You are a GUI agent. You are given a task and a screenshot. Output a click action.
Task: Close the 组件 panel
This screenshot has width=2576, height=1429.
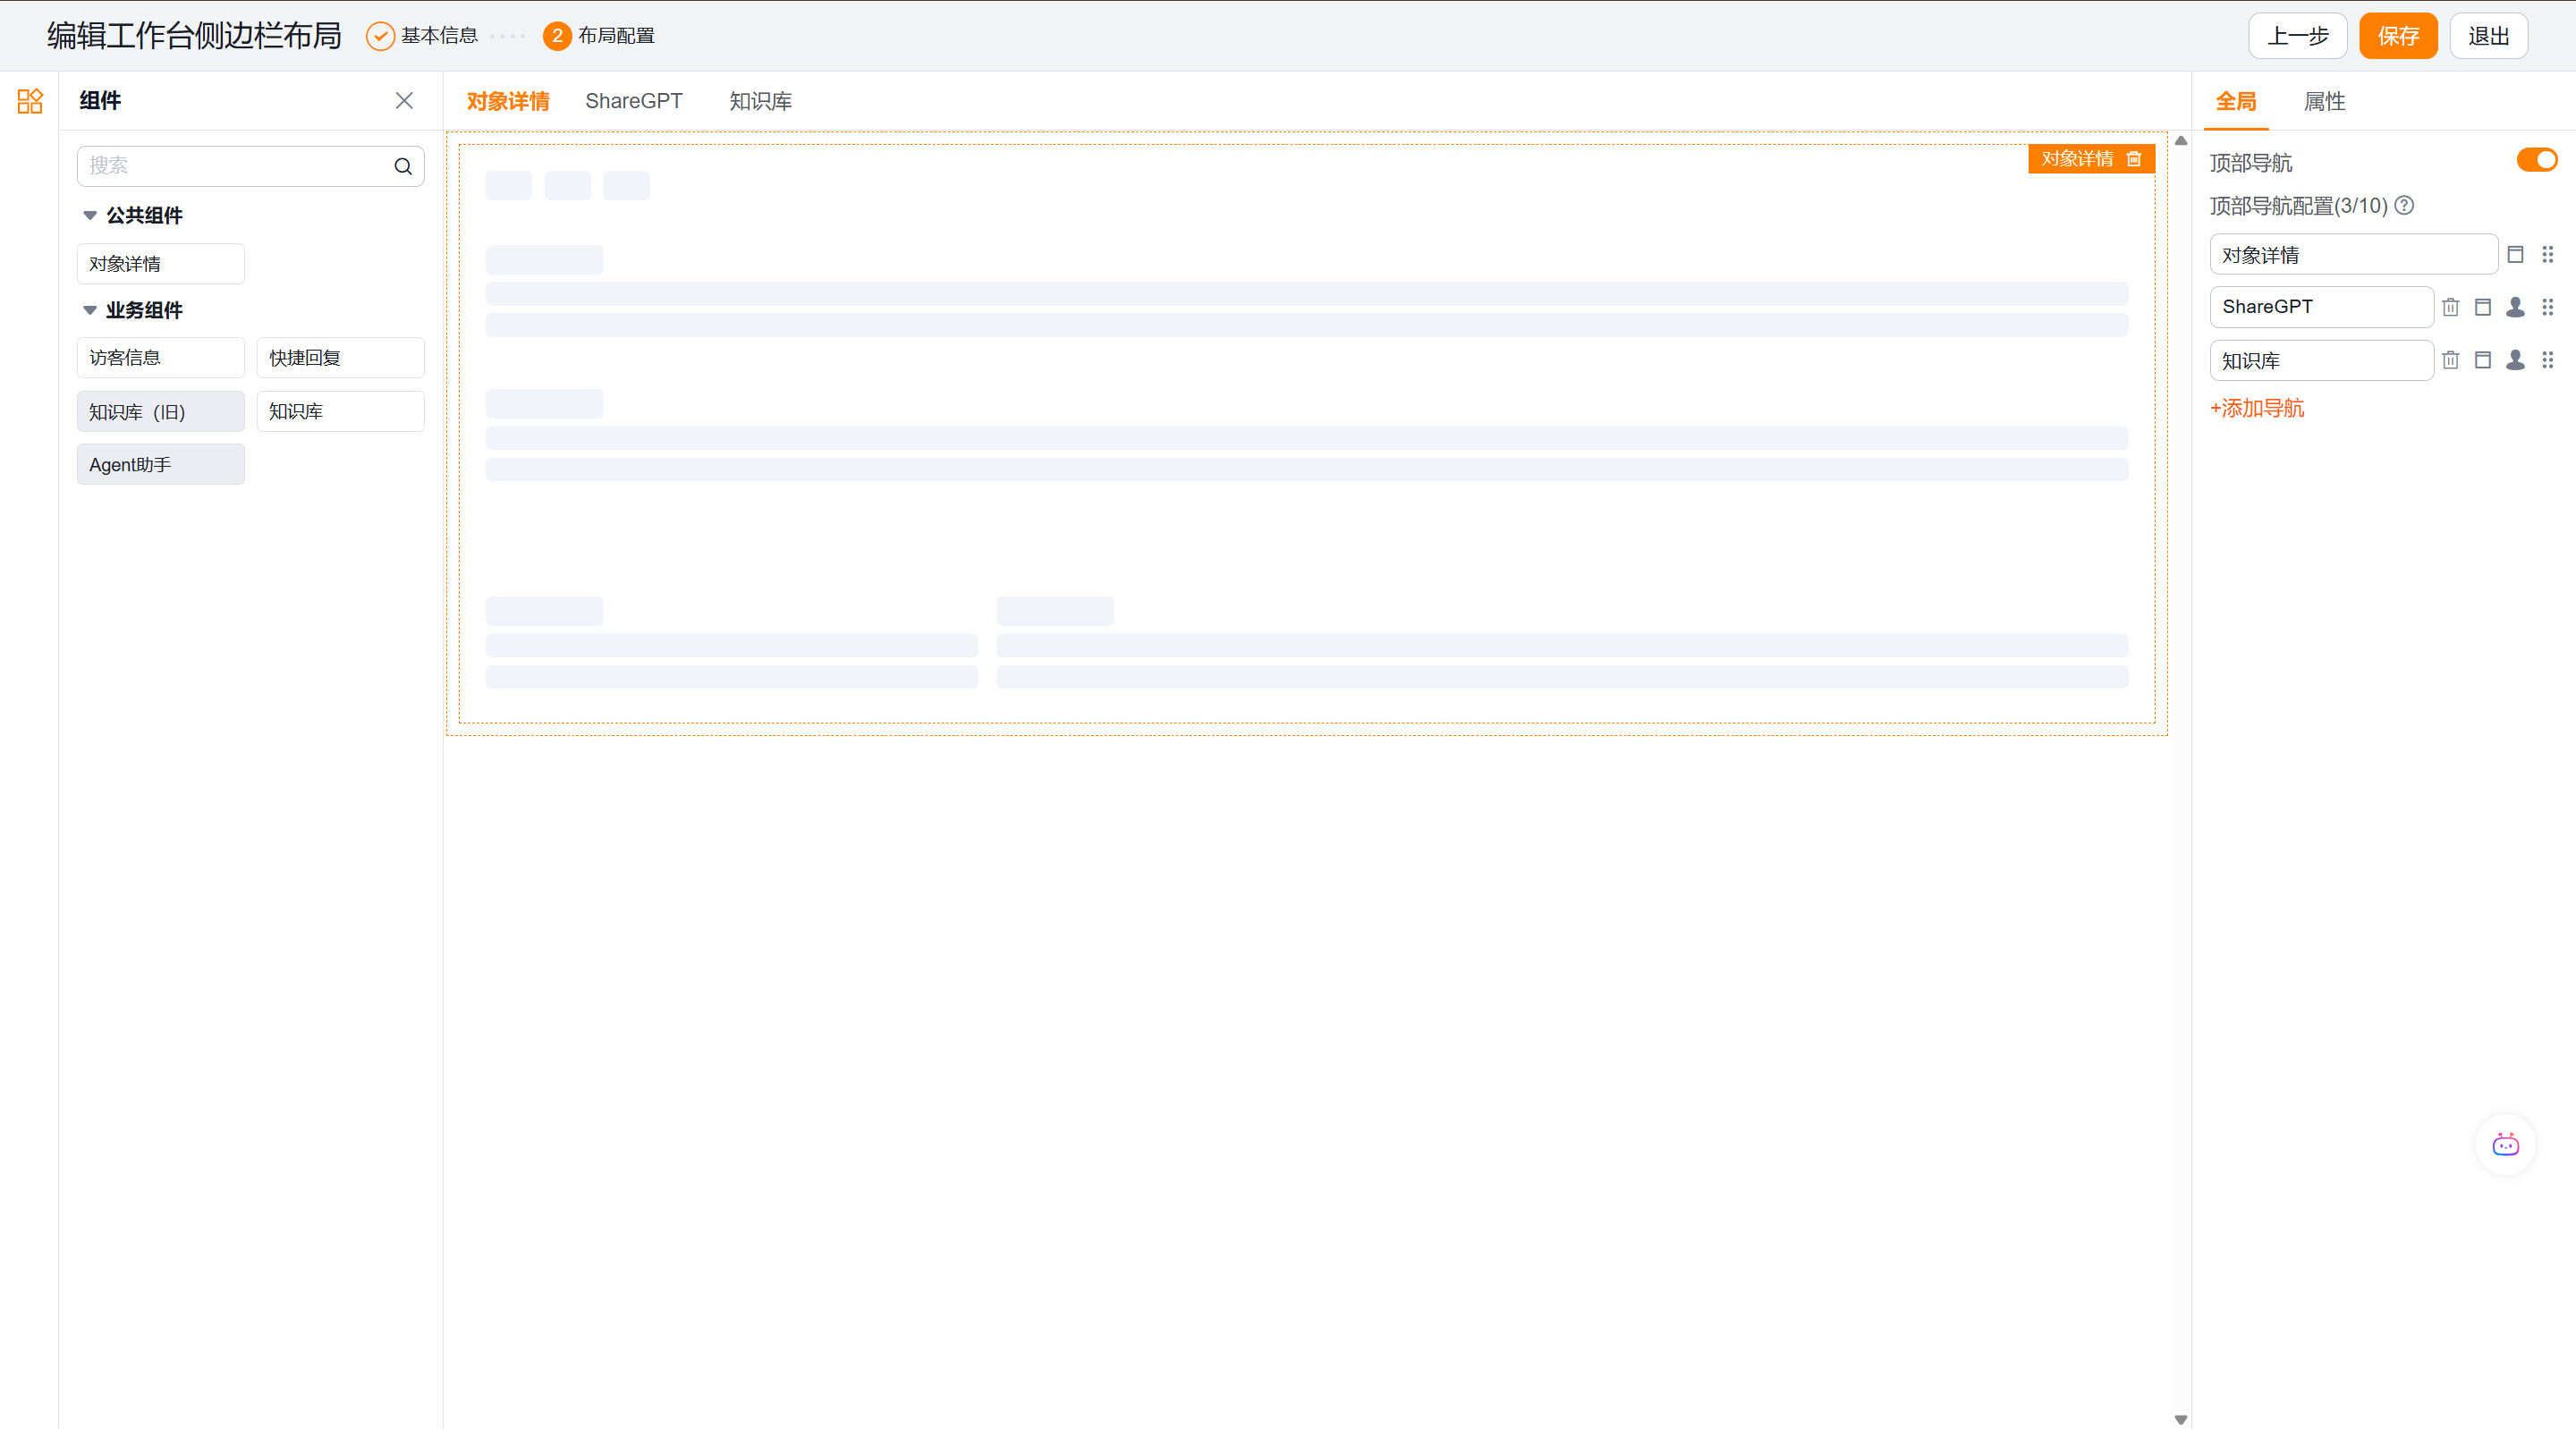pos(404,100)
